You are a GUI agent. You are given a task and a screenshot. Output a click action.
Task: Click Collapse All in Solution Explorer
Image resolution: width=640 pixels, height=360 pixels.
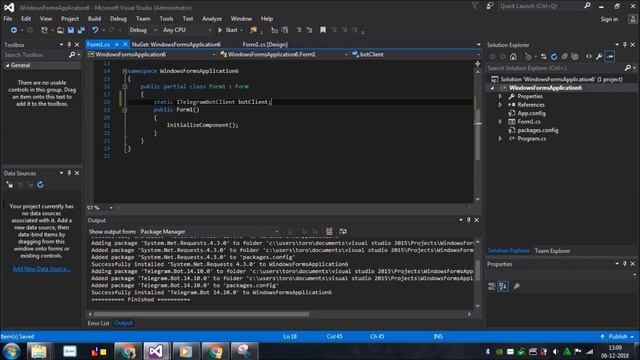(x=564, y=57)
